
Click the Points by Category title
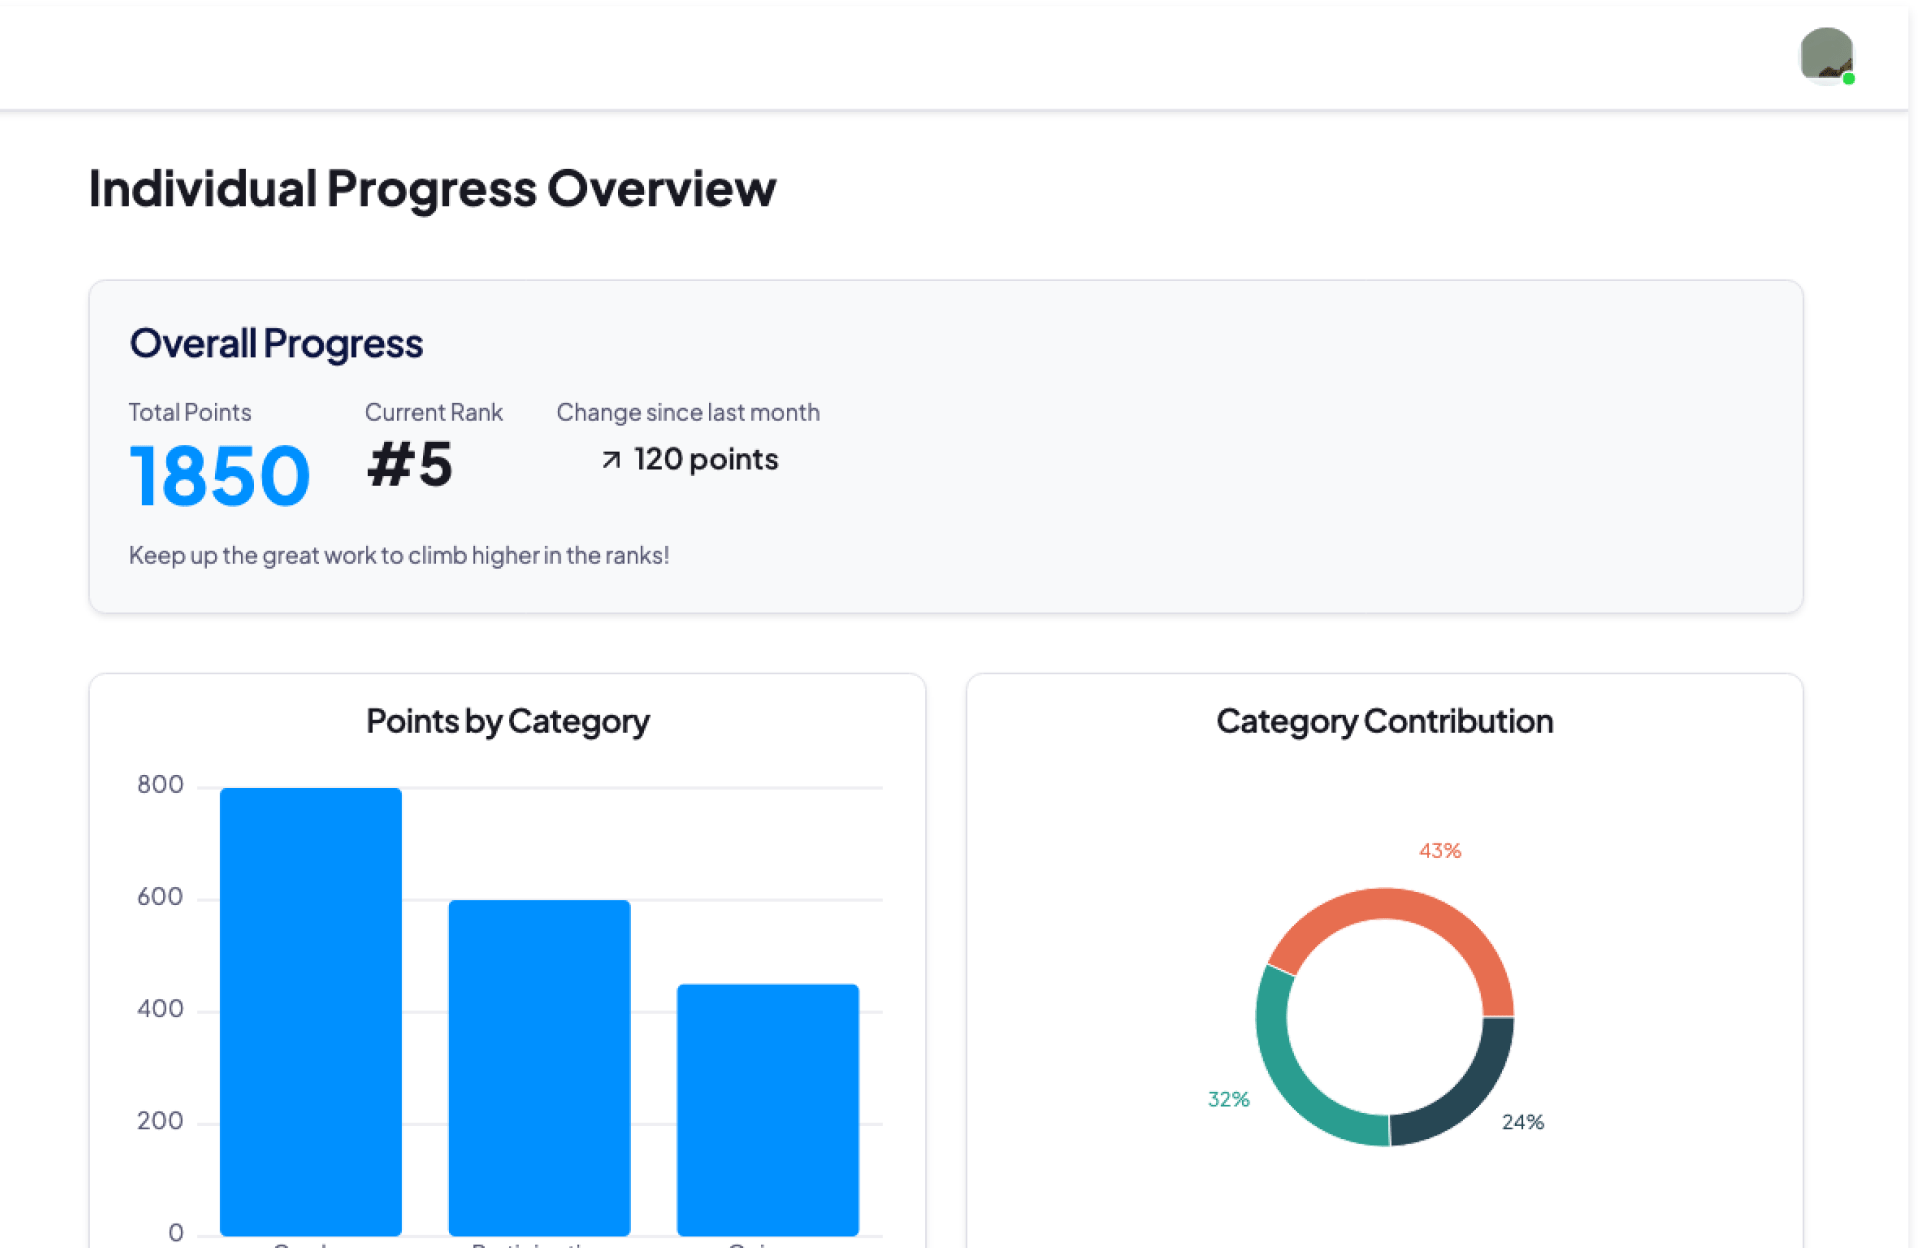507,721
